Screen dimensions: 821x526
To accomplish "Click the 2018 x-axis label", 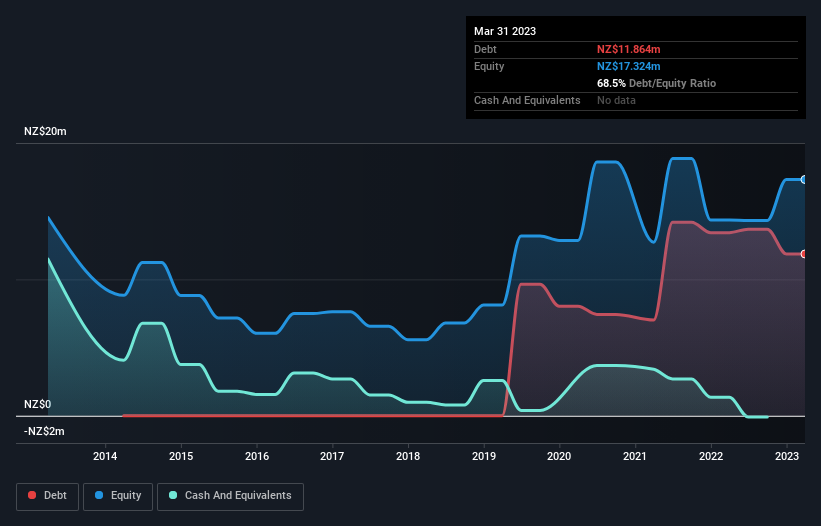I will coord(408,456).
